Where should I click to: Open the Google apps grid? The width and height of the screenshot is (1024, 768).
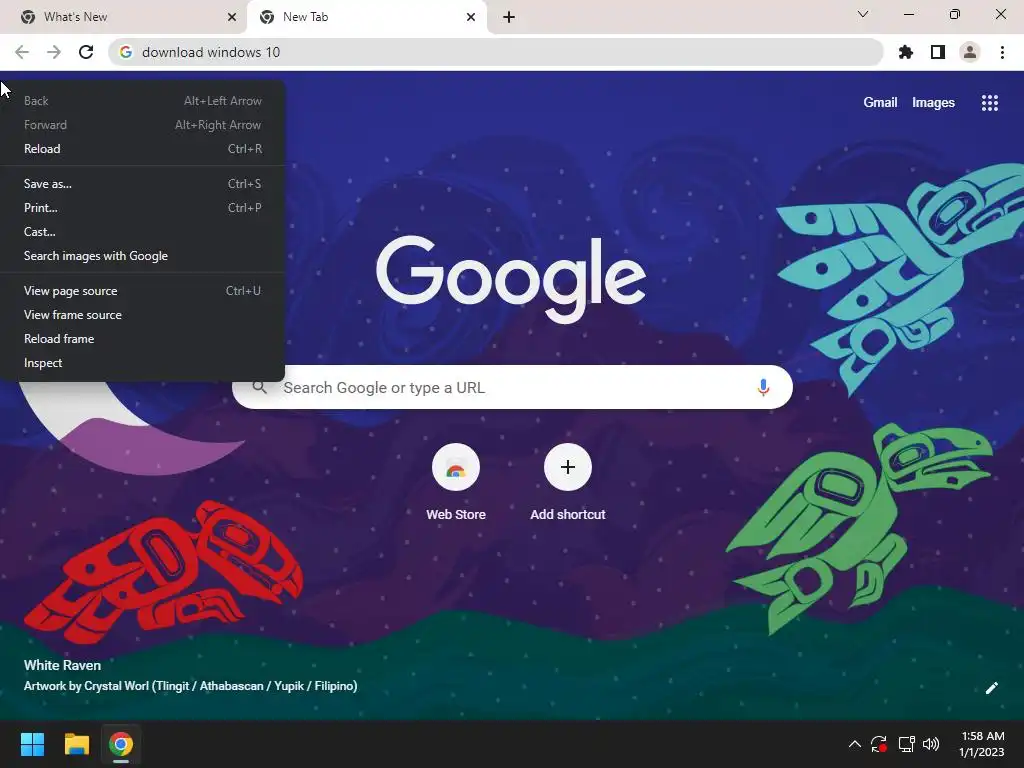pyautogui.click(x=990, y=103)
